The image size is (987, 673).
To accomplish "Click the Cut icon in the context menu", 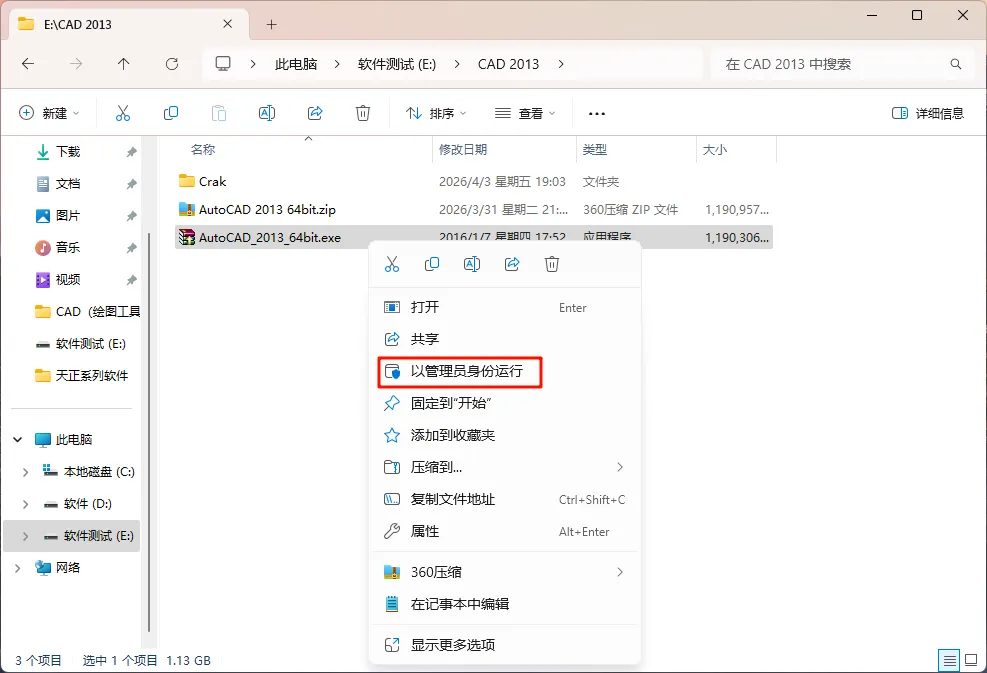I will [x=392, y=264].
